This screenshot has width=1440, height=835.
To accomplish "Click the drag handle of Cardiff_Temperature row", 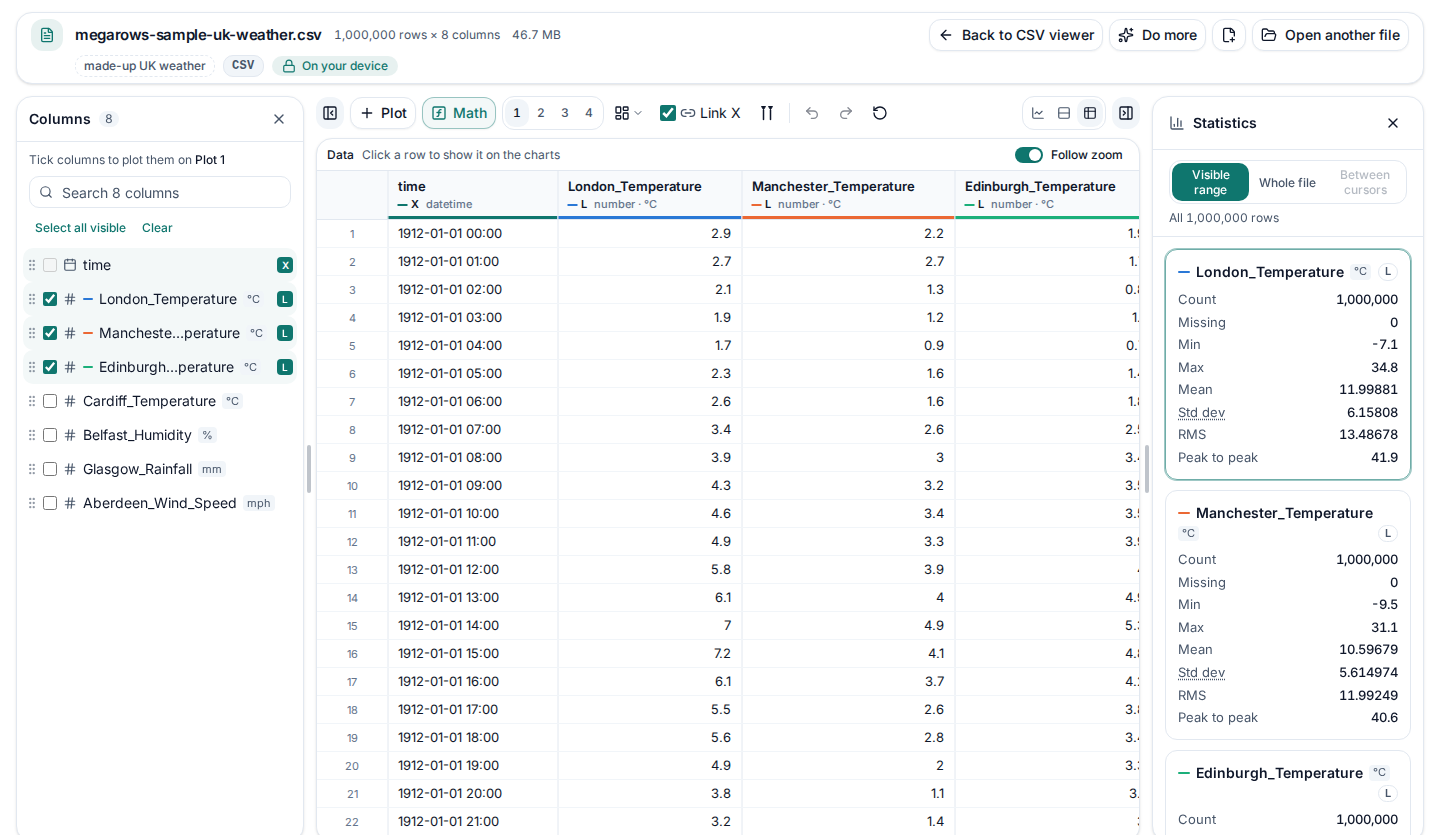I will (x=32, y=401).
